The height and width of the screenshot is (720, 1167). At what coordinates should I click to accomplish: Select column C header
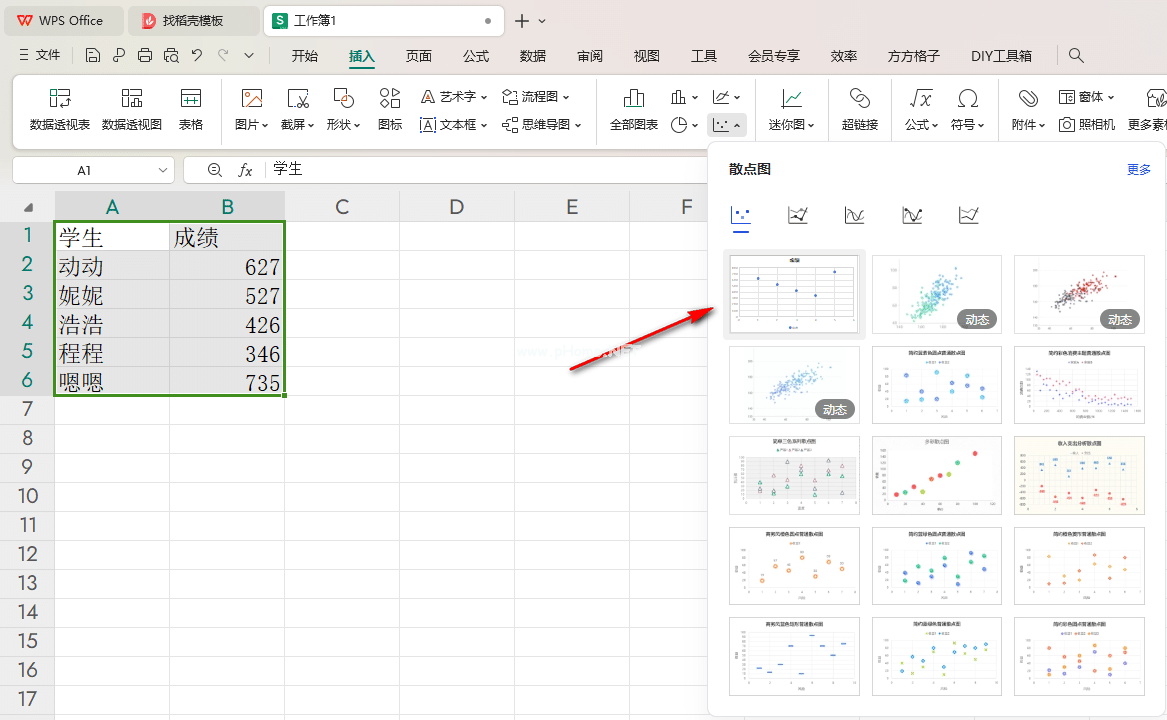pos(342,207)
